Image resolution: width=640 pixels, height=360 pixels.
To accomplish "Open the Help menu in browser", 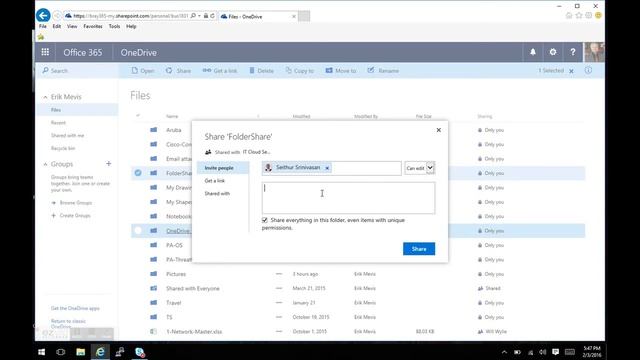I will (x=131, y=26).
